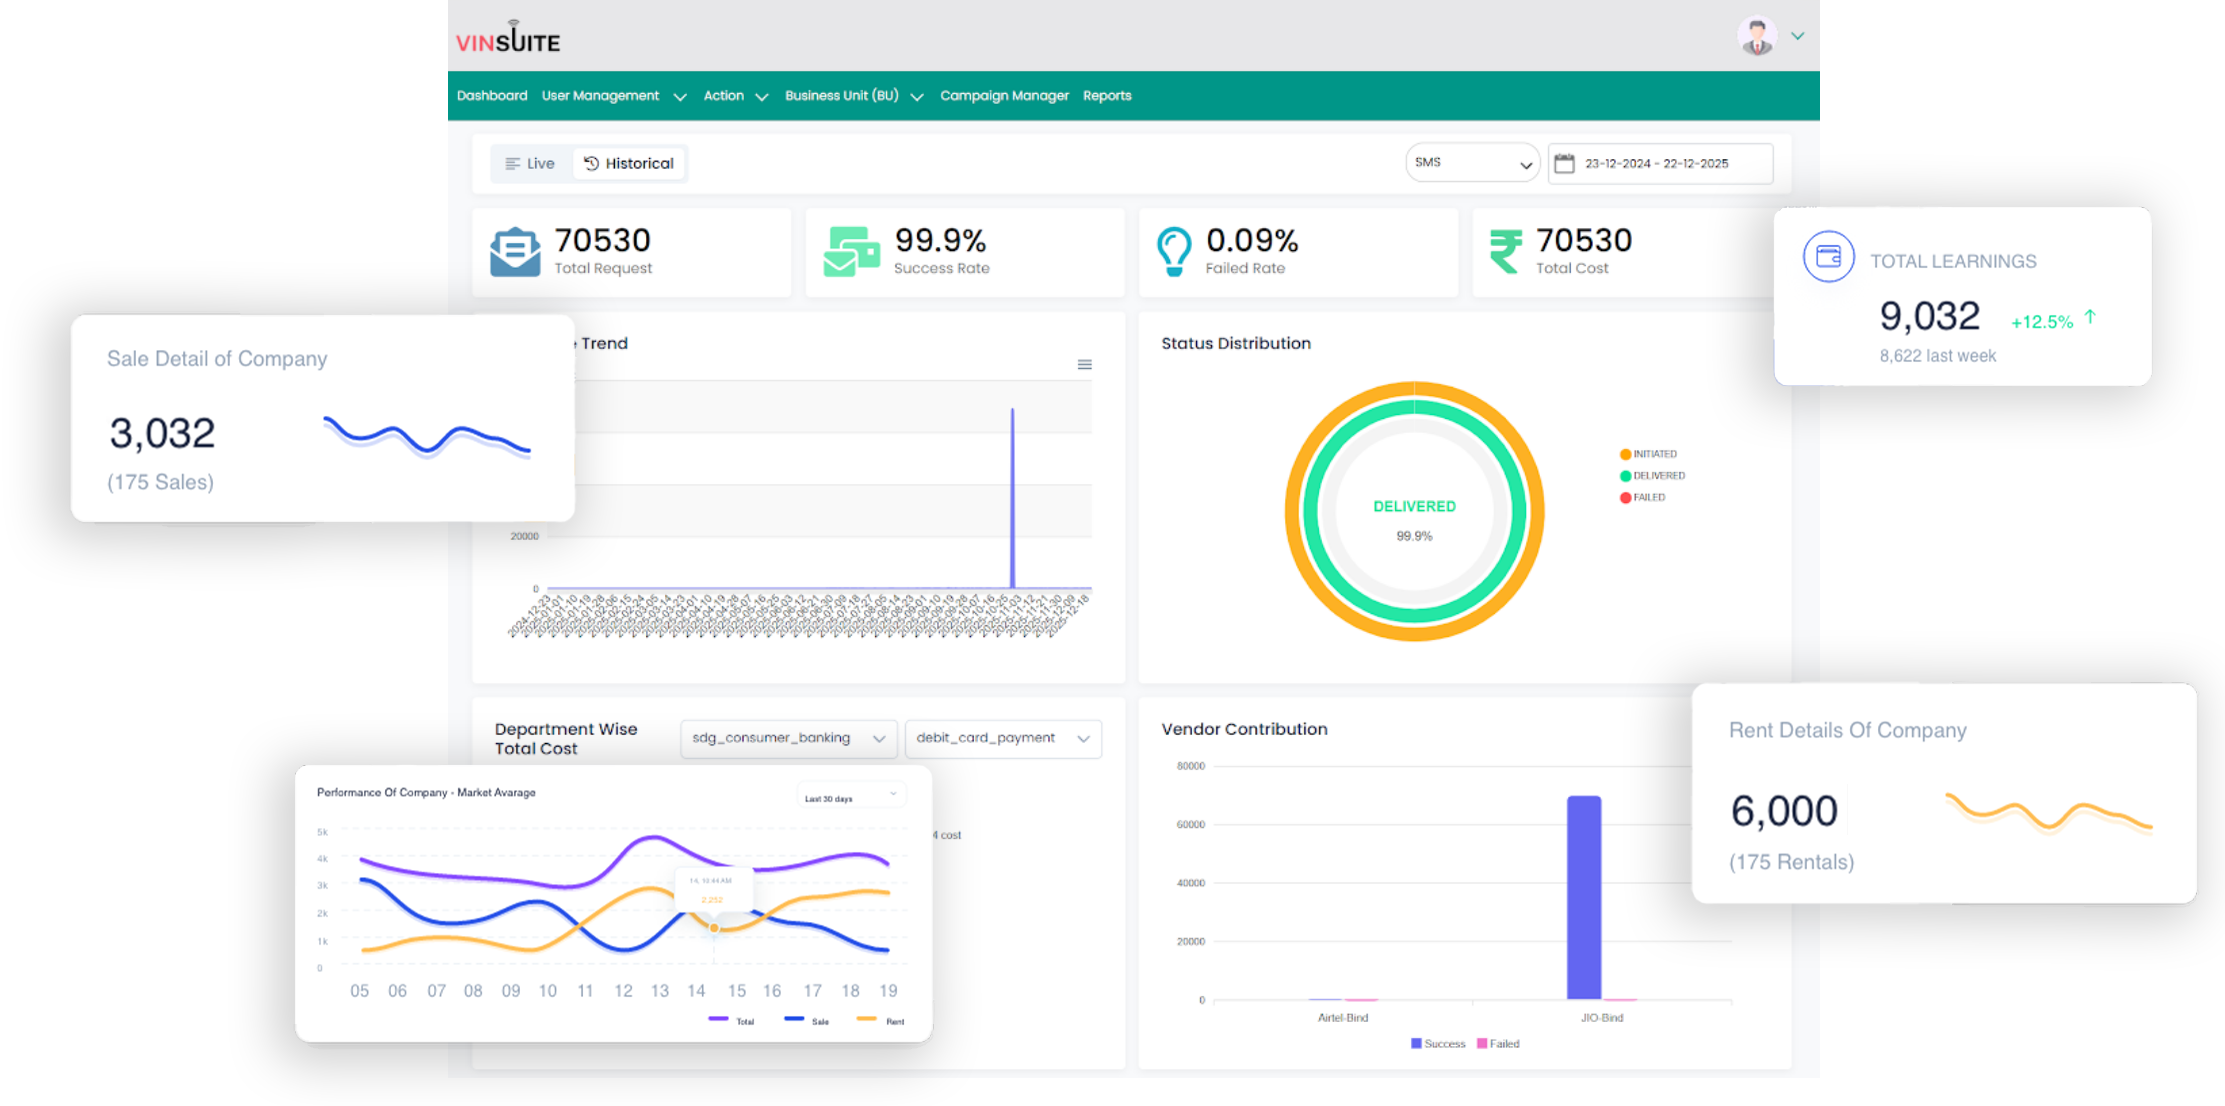Go to Reports page
This screenshot has width=2225, height=1106.
point(1107,96)
